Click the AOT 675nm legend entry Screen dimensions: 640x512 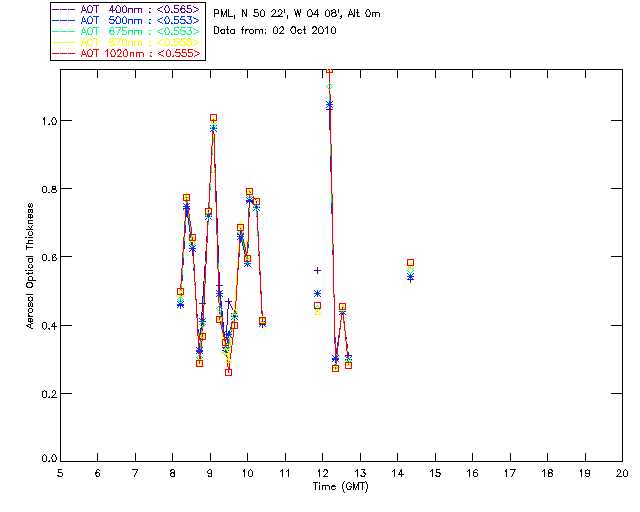(126, 31)
